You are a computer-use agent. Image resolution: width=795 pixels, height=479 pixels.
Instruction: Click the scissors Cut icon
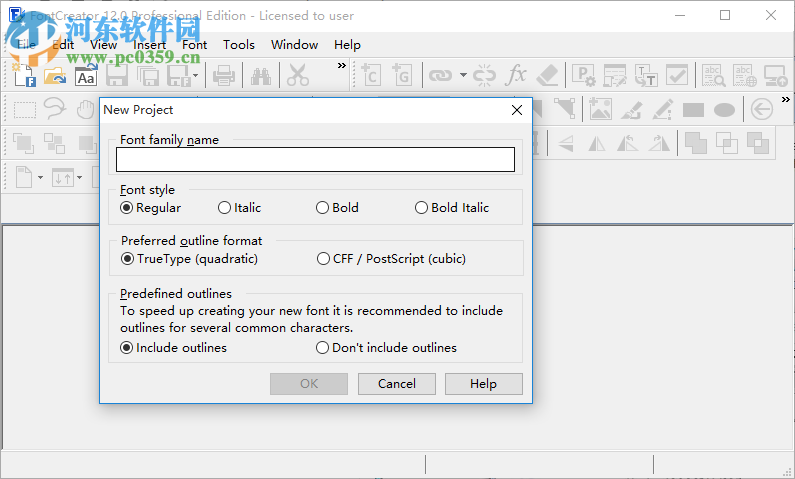pos(298,76)
